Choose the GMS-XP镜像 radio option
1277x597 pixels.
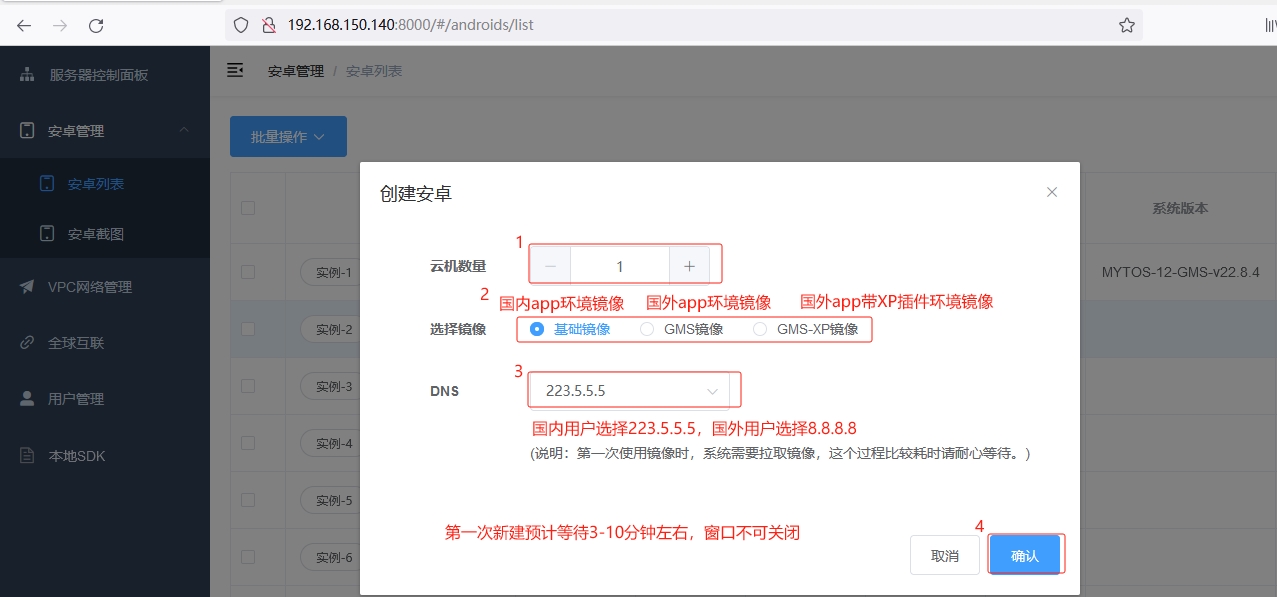[760, 329]
